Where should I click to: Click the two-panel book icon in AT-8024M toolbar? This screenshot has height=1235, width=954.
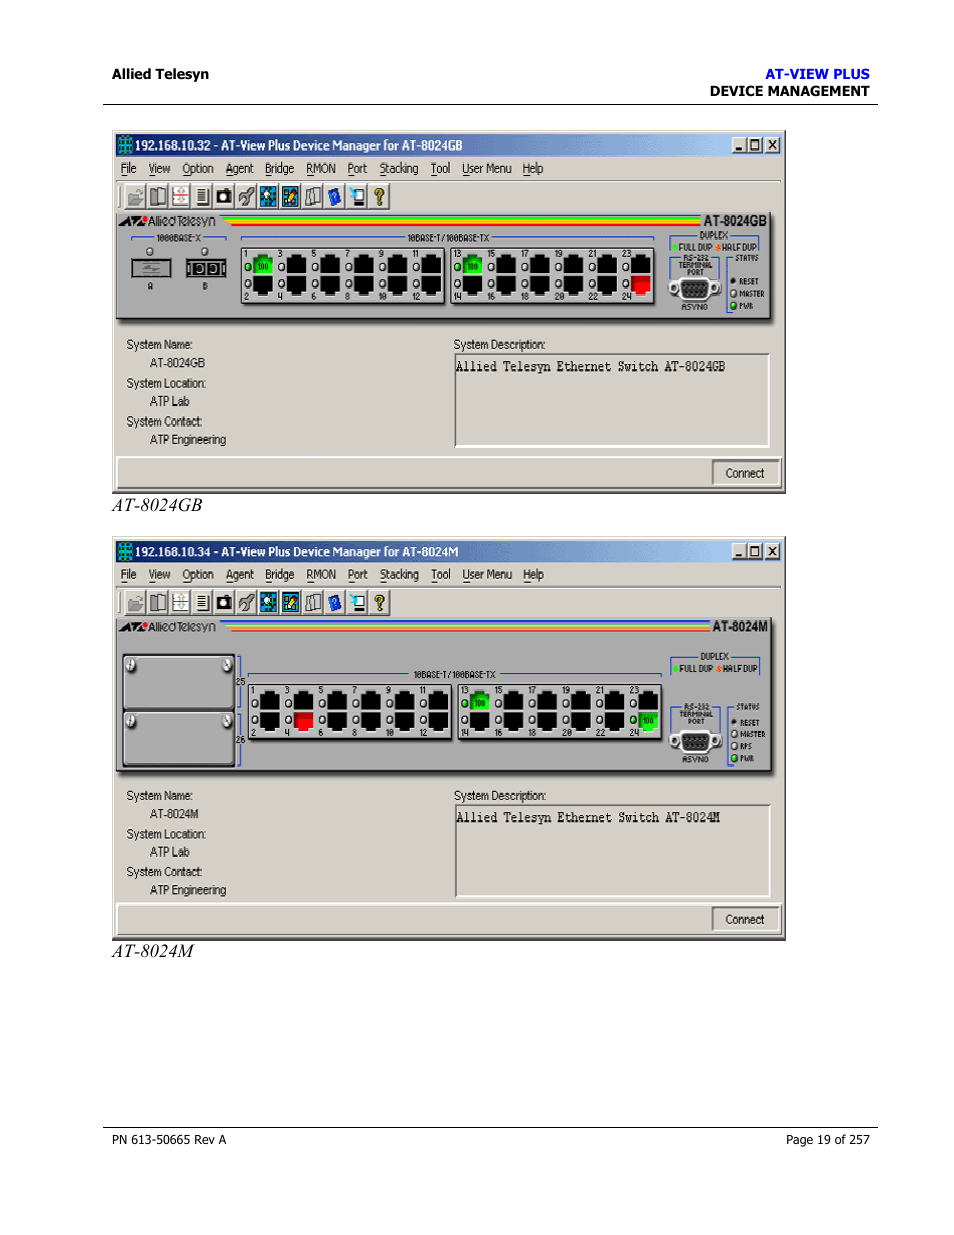pos(158,602)
